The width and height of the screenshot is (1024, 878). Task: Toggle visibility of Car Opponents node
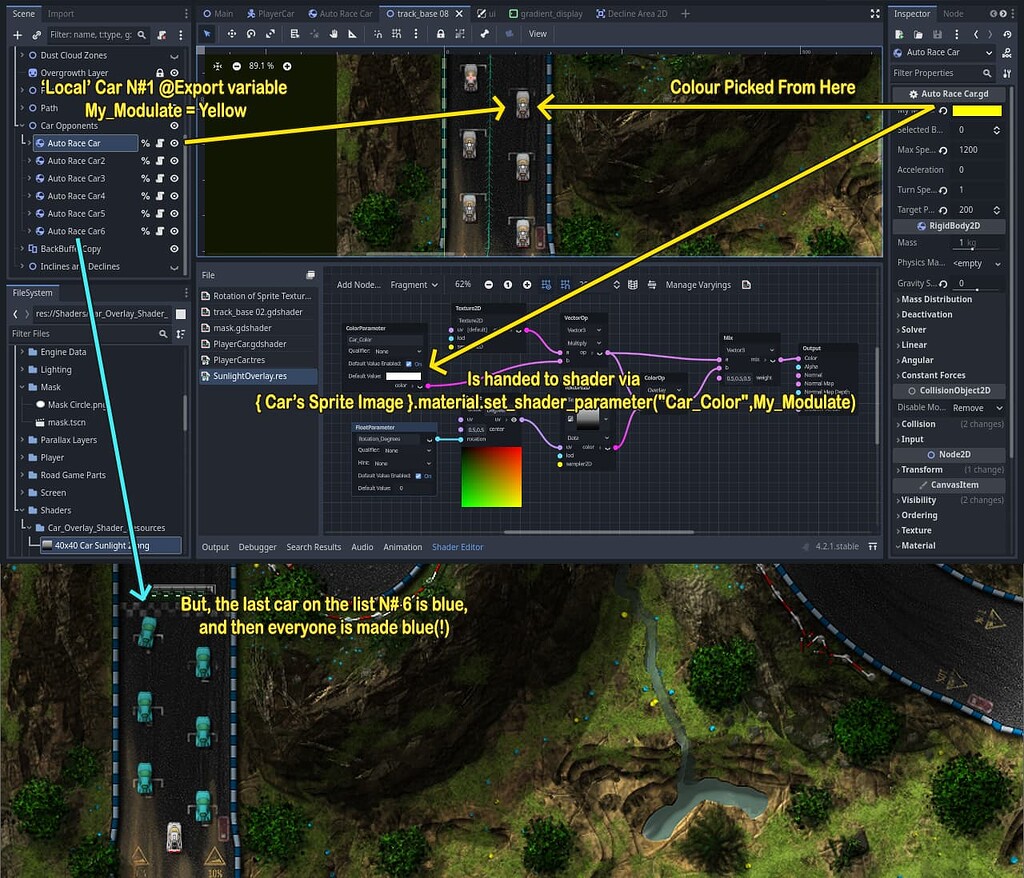(x=174, y=126)
